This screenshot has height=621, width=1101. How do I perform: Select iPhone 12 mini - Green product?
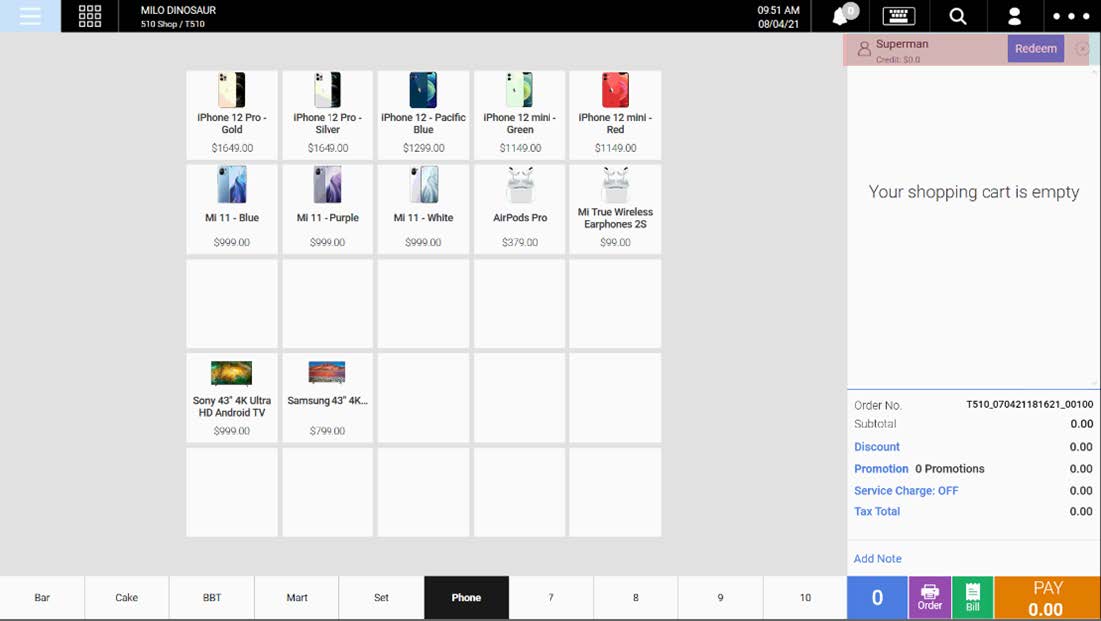coord(520,115)
